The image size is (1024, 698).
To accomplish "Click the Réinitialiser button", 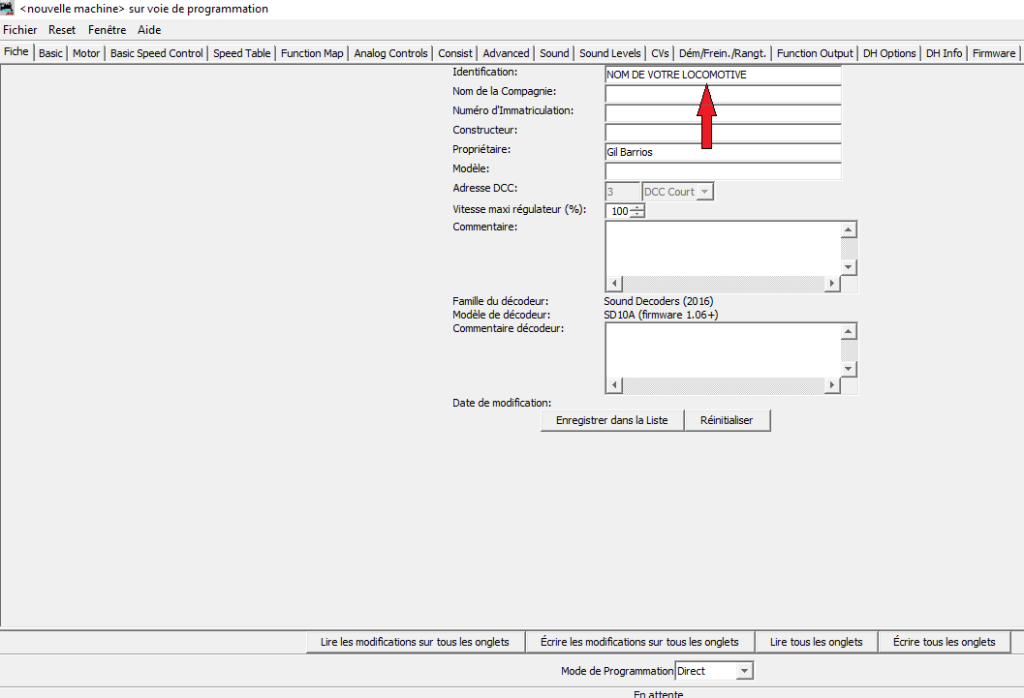I will coord(727,421).
